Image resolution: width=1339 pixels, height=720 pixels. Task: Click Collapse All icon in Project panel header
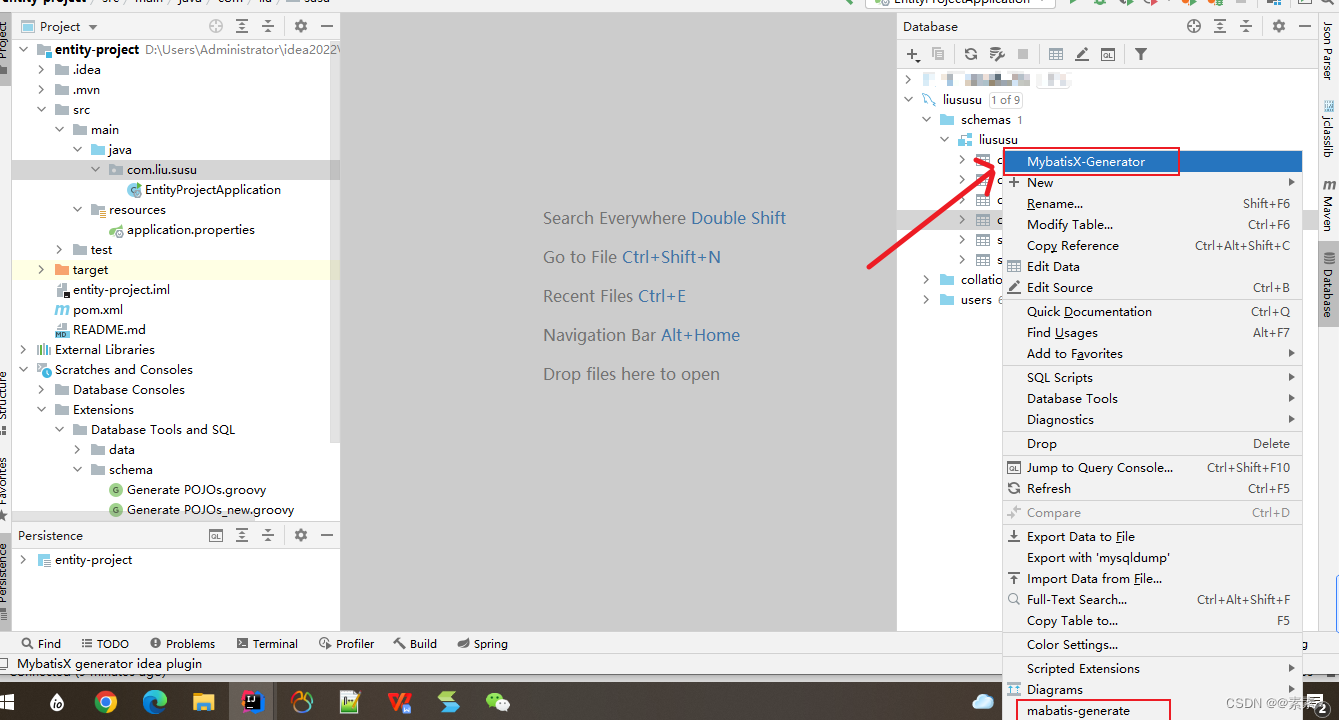(267, 27)
